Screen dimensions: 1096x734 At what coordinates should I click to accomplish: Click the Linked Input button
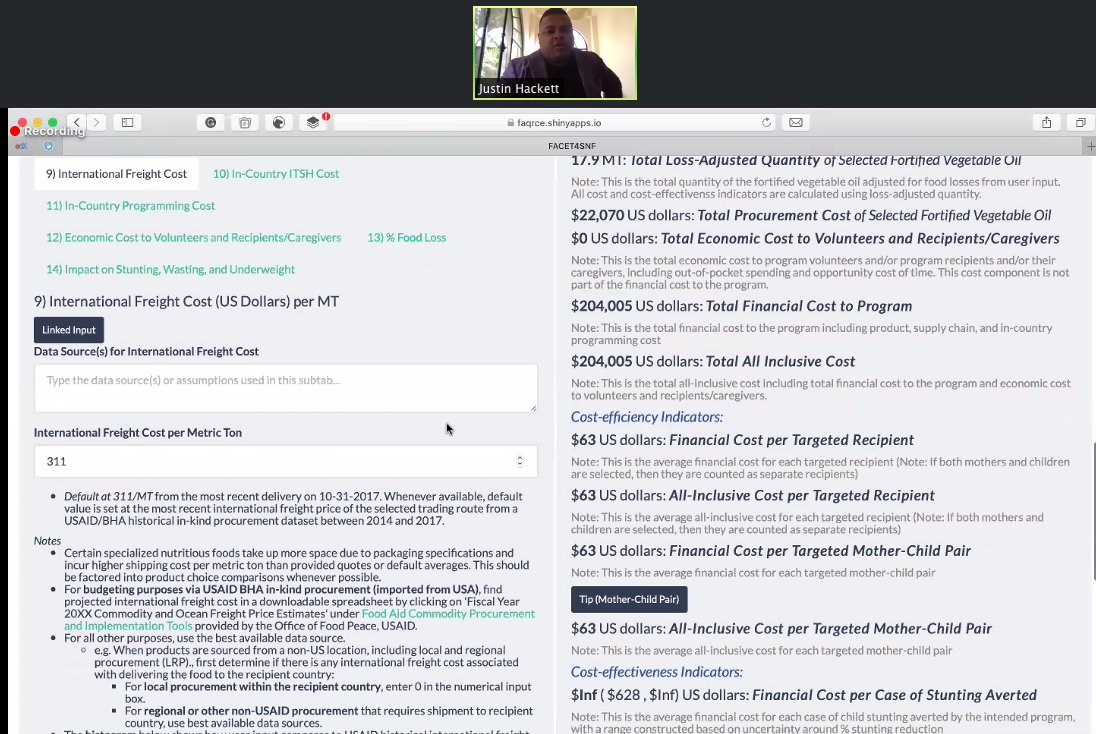click(68, 330)
